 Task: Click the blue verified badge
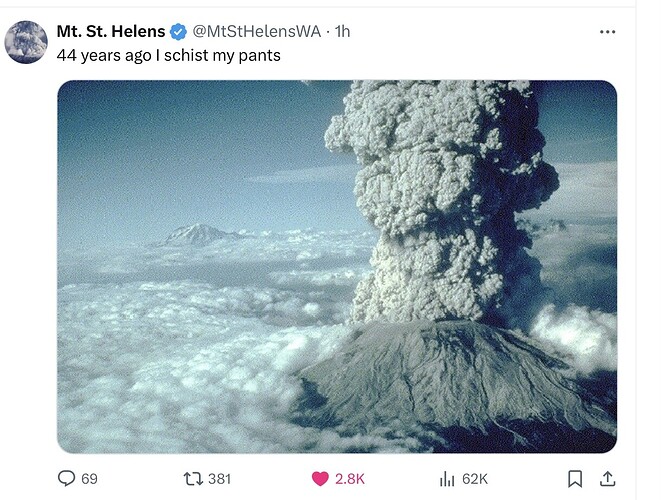coord(178,32)
